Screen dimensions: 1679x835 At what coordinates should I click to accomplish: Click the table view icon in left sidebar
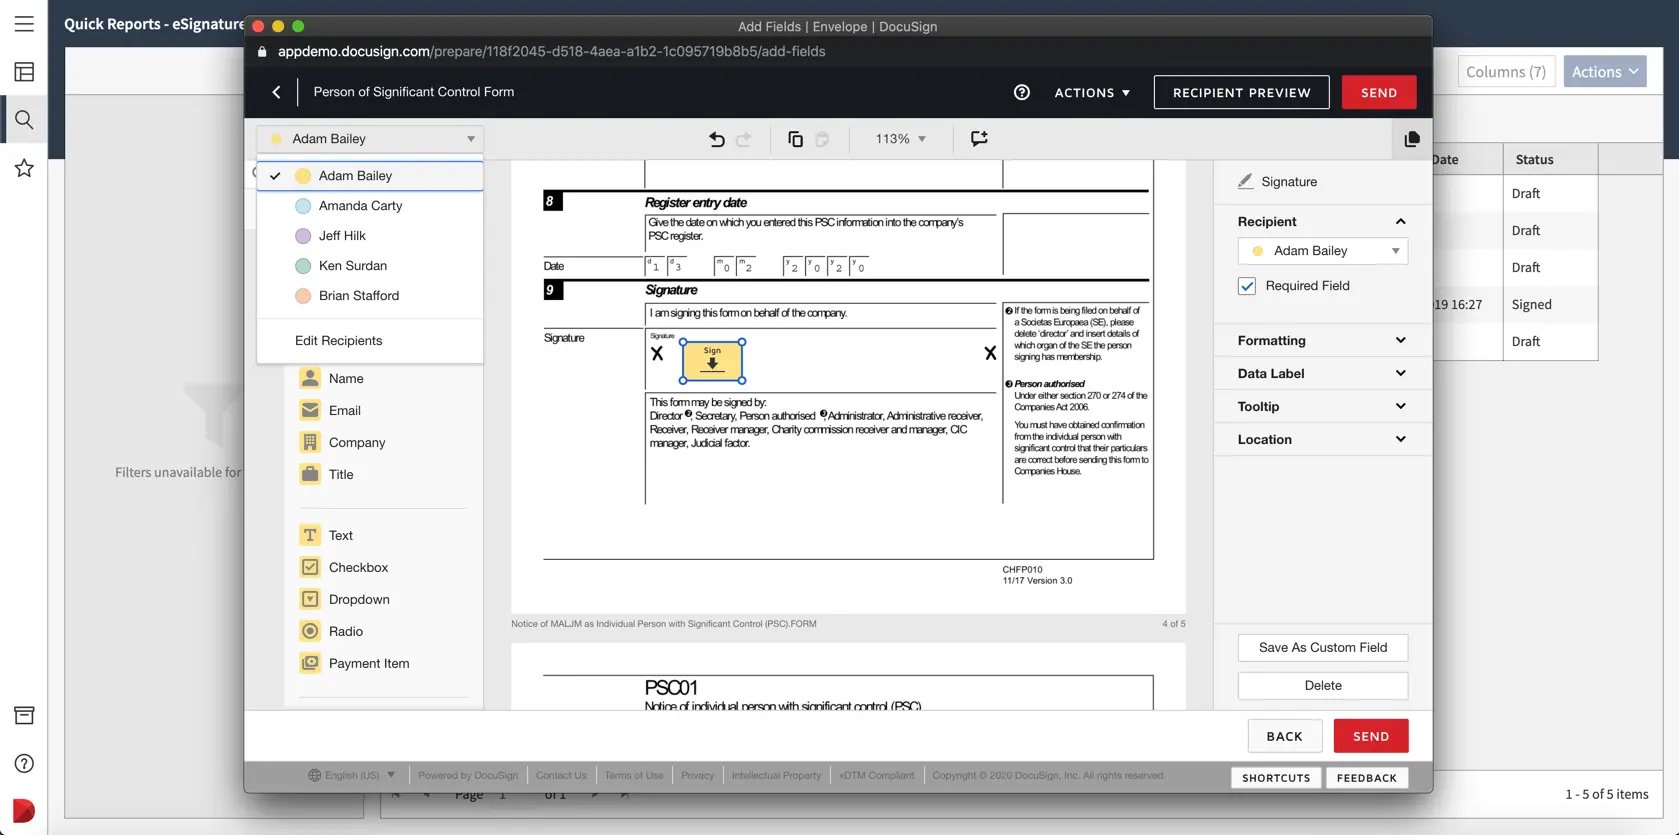pos(24,72)
